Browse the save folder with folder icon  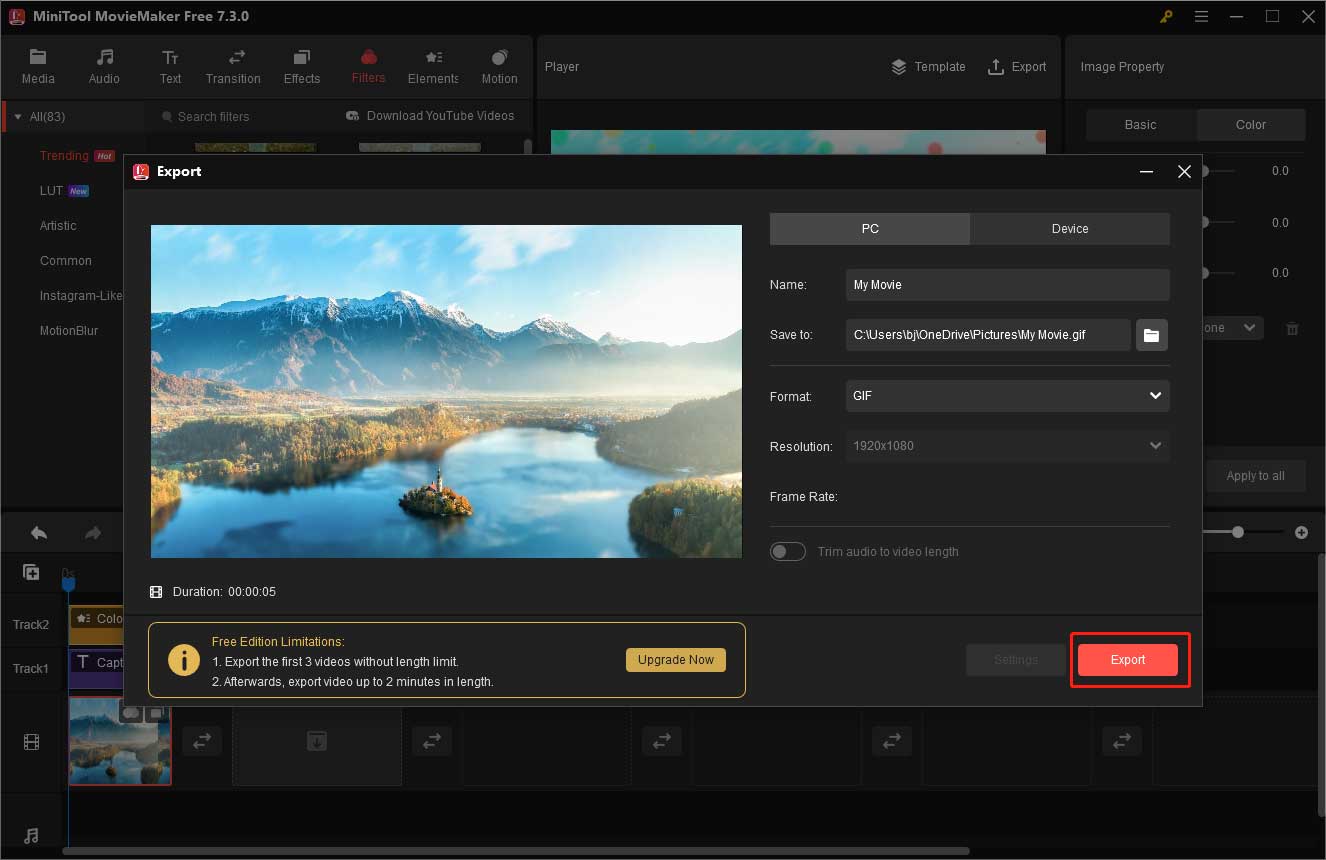1152,335
